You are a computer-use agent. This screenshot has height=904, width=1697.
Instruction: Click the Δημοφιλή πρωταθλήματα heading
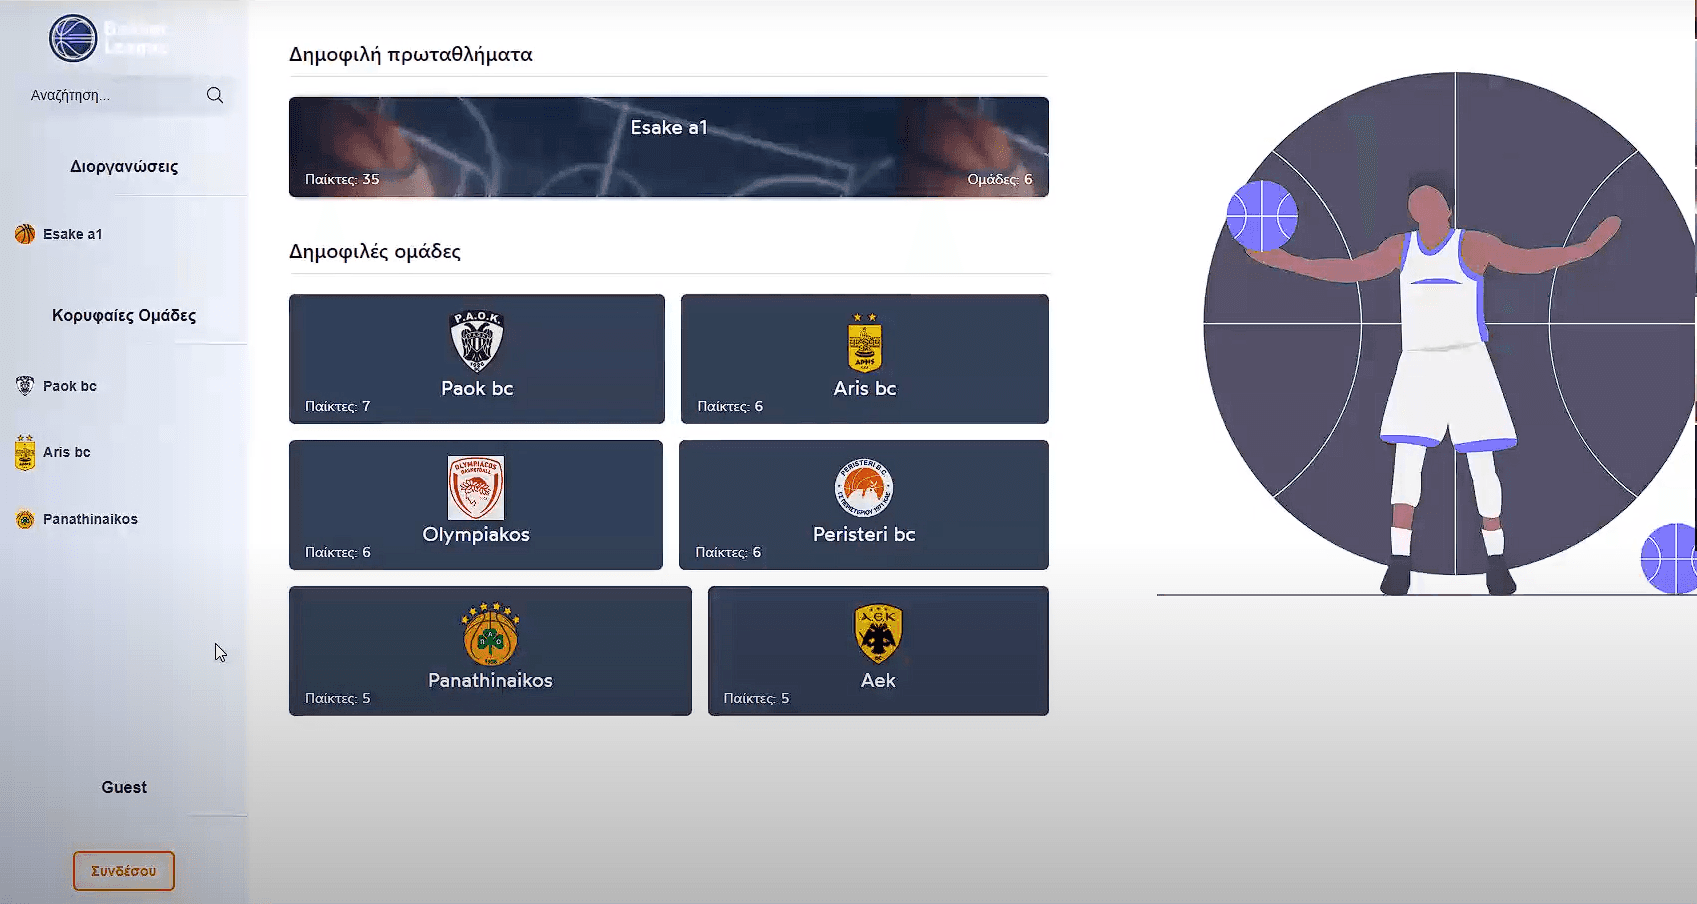point(411,54)
